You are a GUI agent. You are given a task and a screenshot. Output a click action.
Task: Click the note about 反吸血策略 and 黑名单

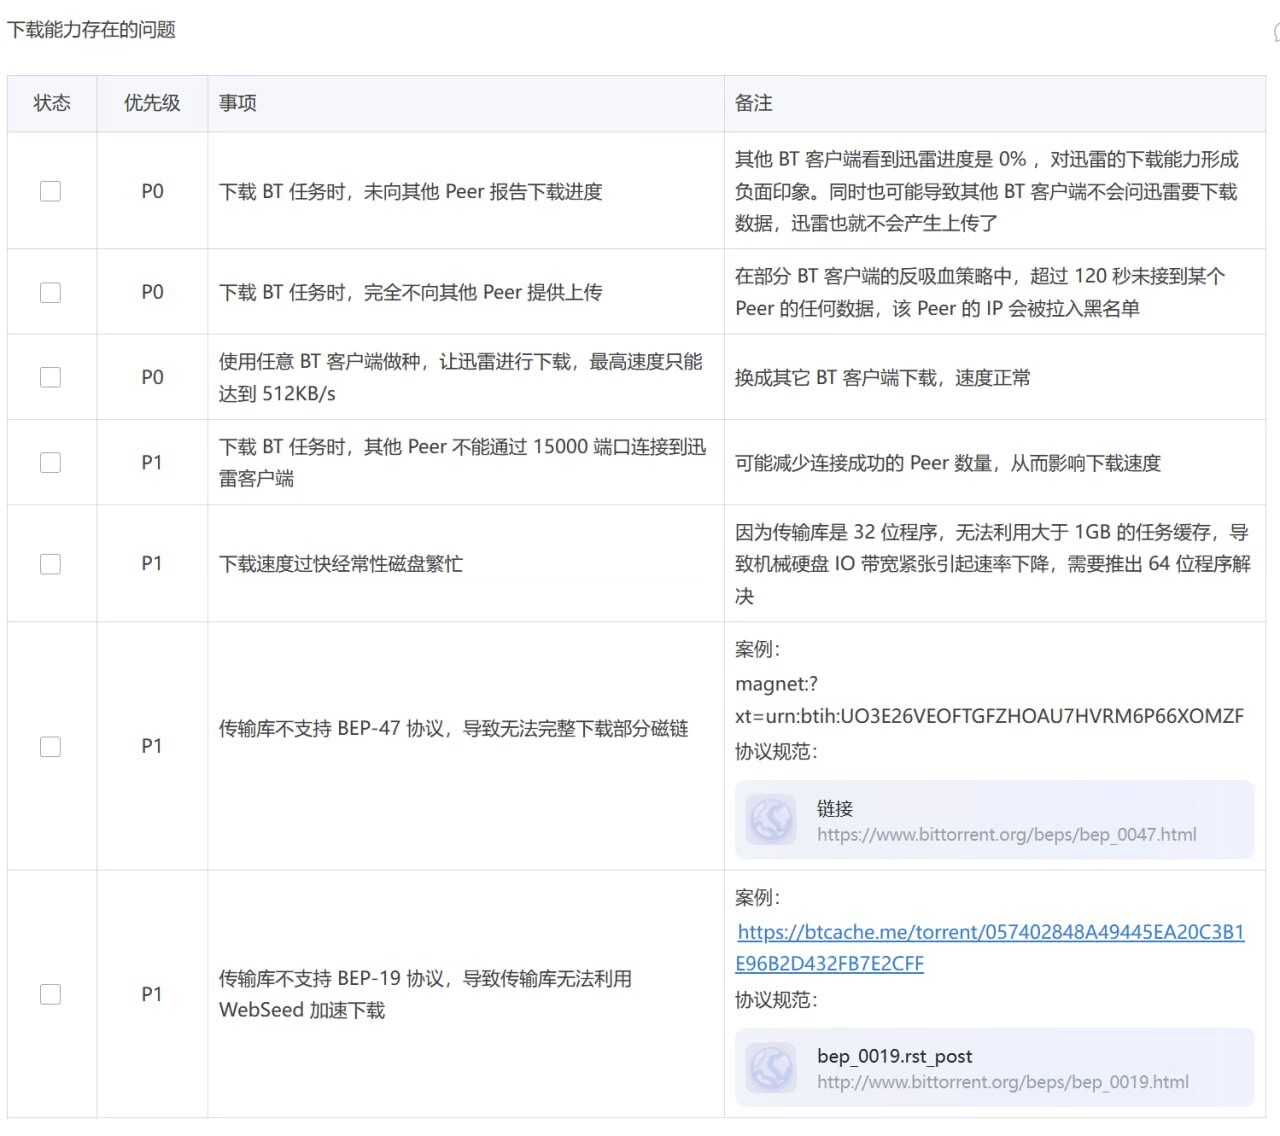(980, 292)
